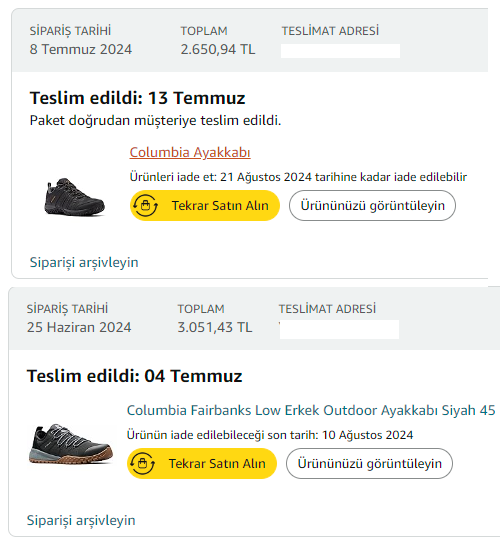Screen dimensions: 500x543
Task: Open Columbia Fairbanks Low Erkek Outdoor Ayakkabı link
Action: 311,410
